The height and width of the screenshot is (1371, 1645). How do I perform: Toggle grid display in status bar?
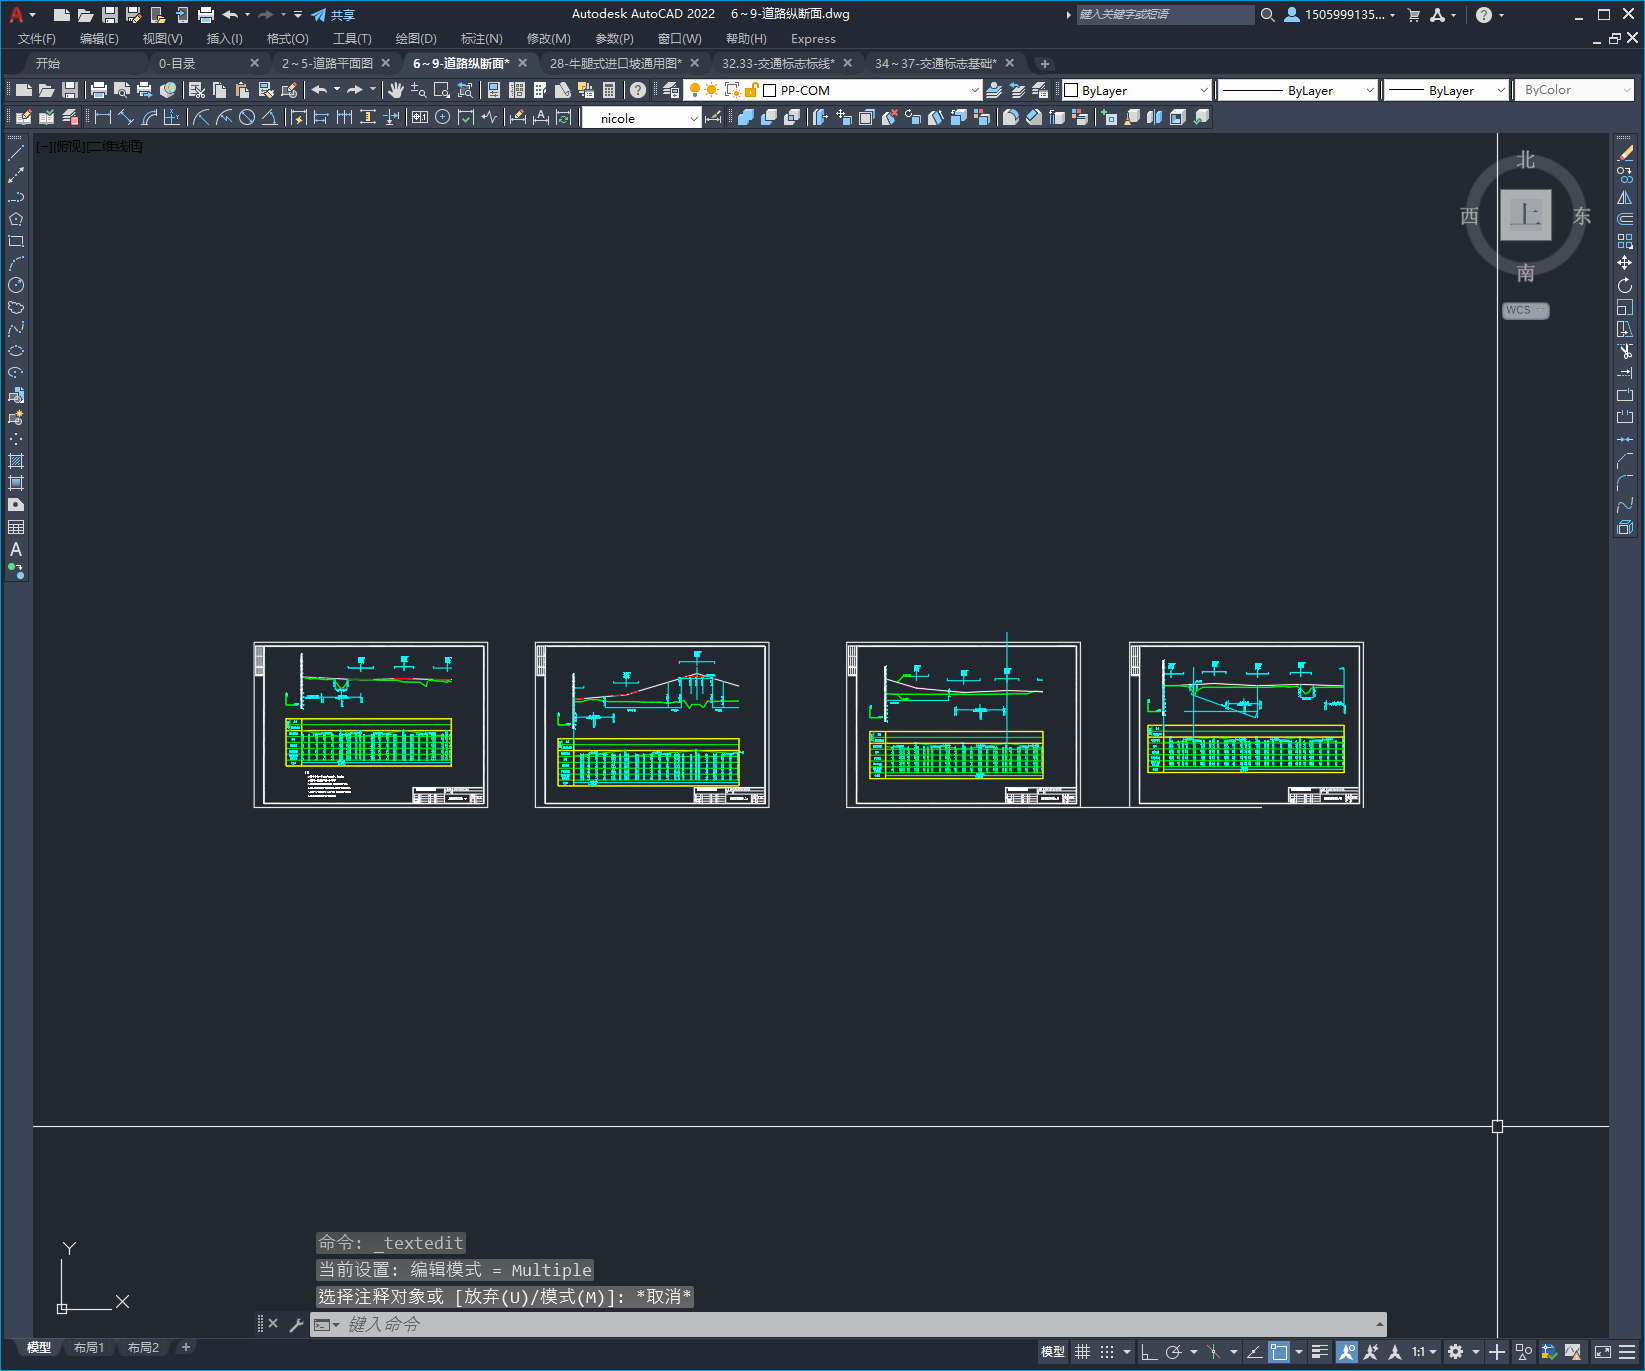[x=1083, y=1352]
